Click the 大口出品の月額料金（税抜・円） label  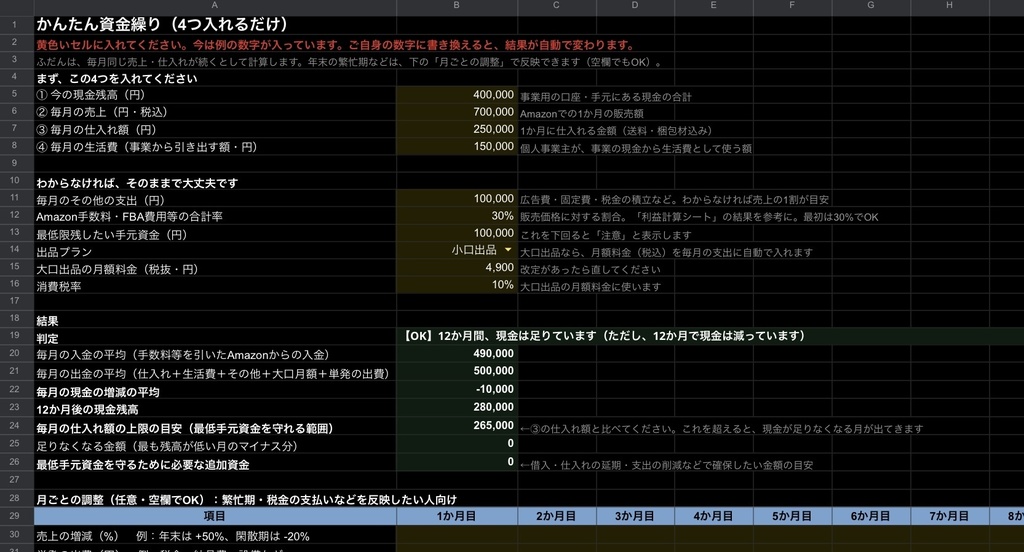117,269
